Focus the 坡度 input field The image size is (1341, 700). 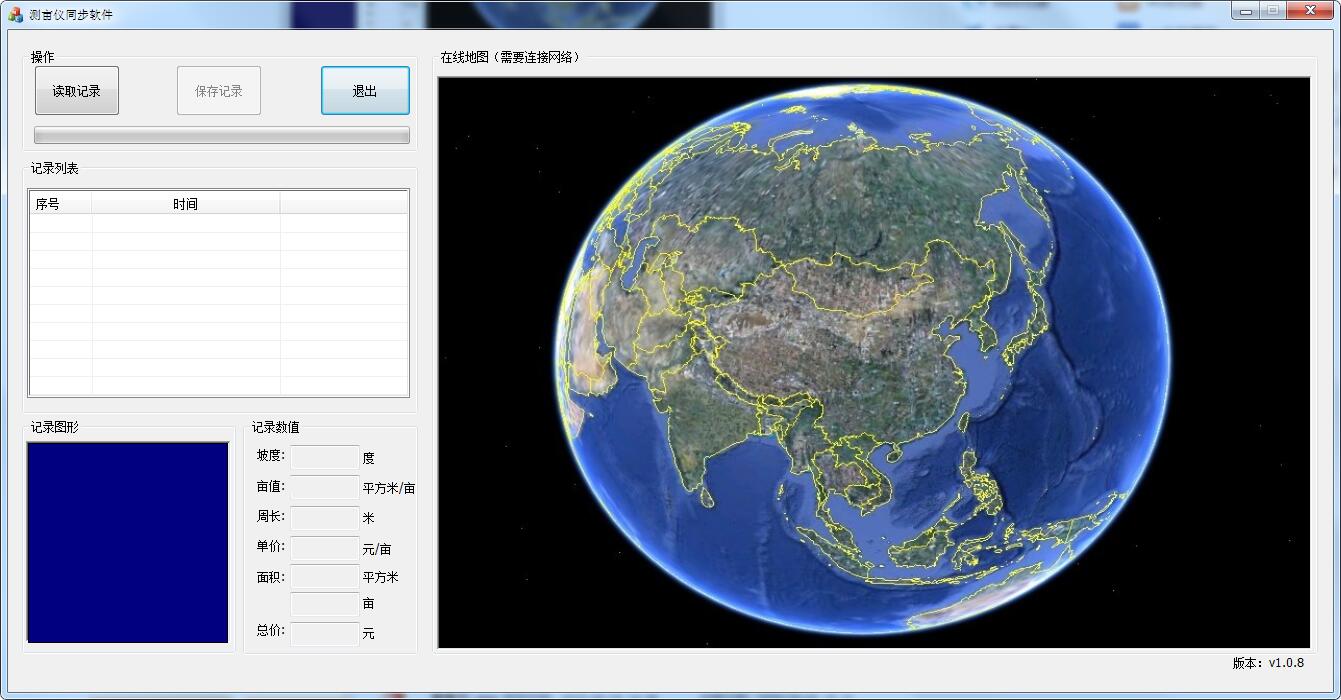pyautogui.click(x=324, y=457)
